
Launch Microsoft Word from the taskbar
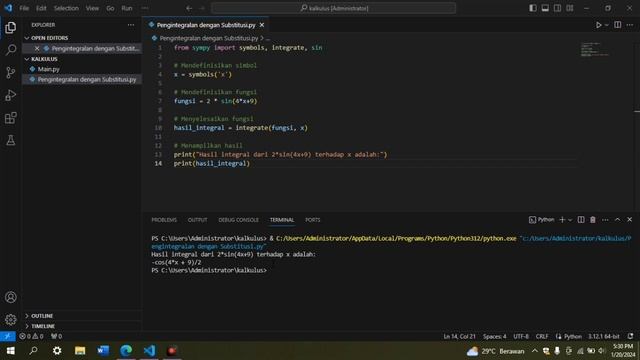(x=103, y=351)
